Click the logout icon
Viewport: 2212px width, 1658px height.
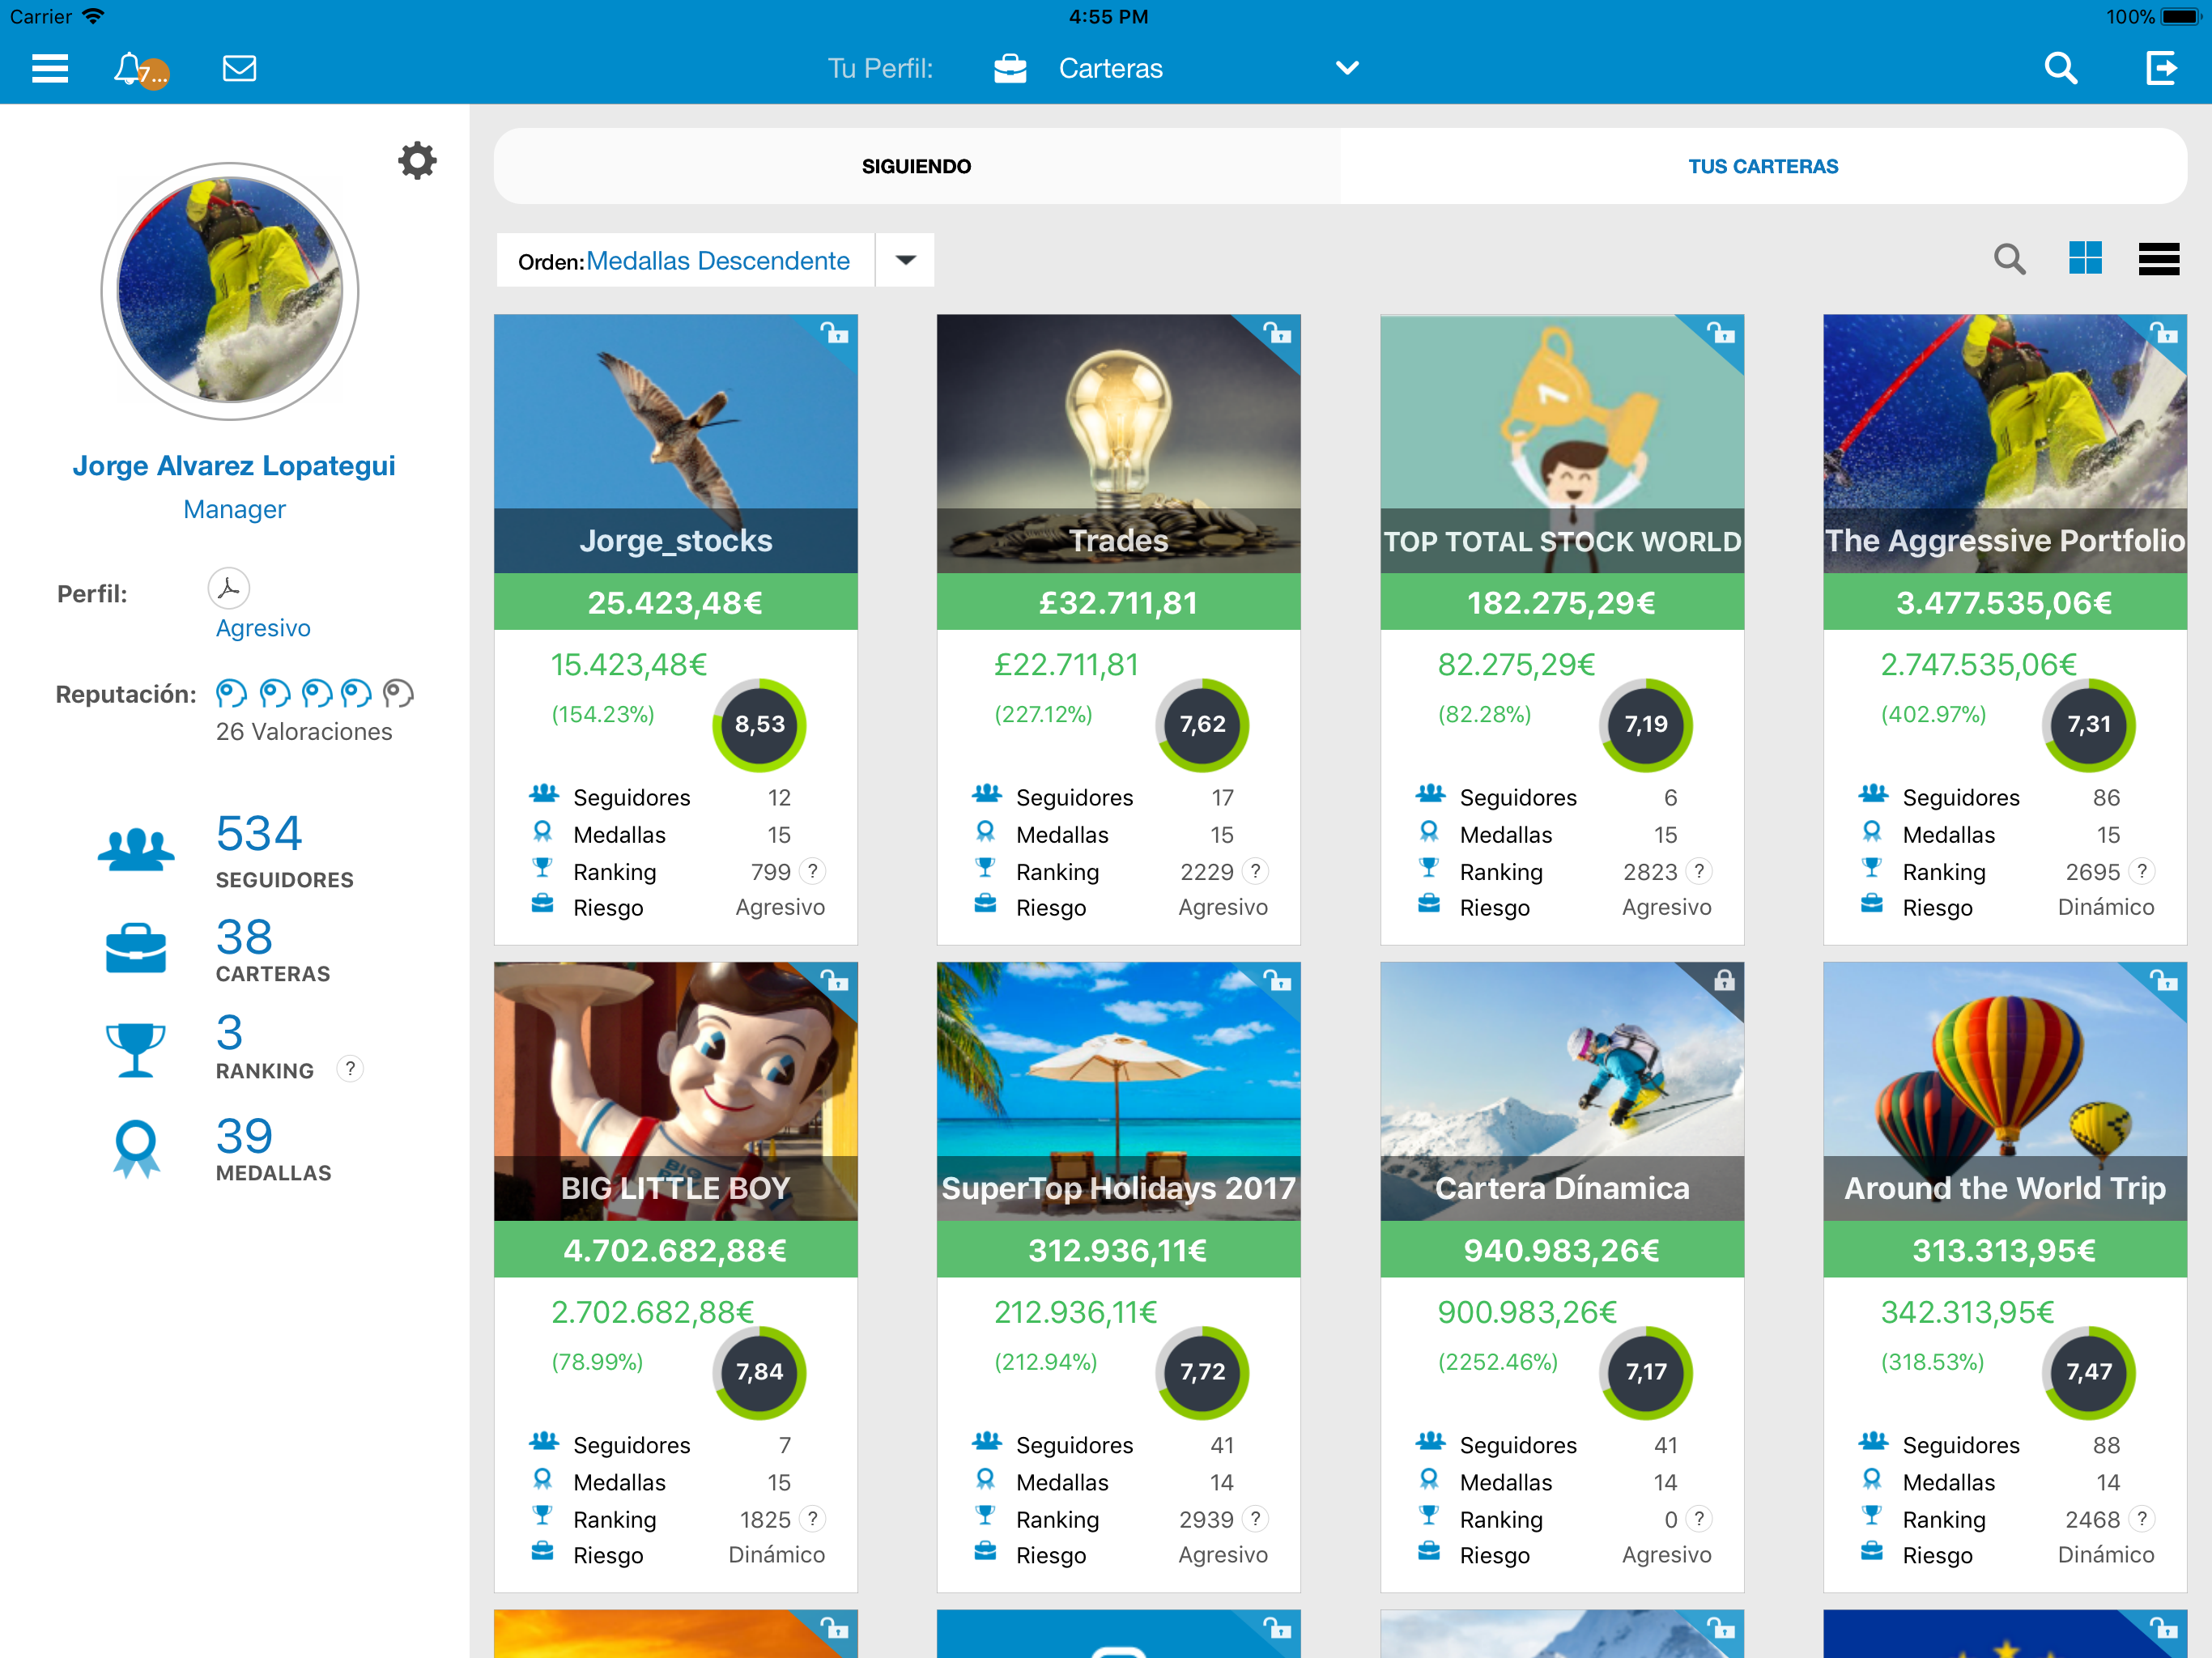tap(2161, 68)
